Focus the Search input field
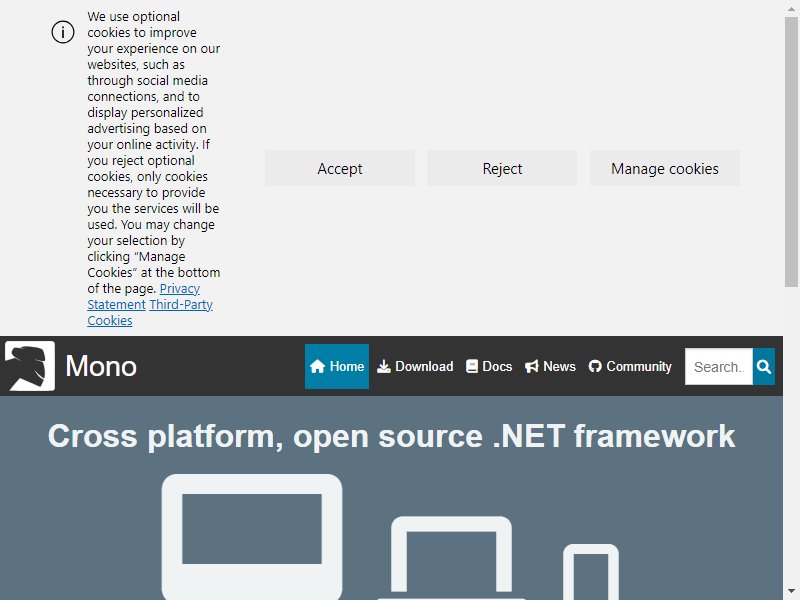 (718, 366)
